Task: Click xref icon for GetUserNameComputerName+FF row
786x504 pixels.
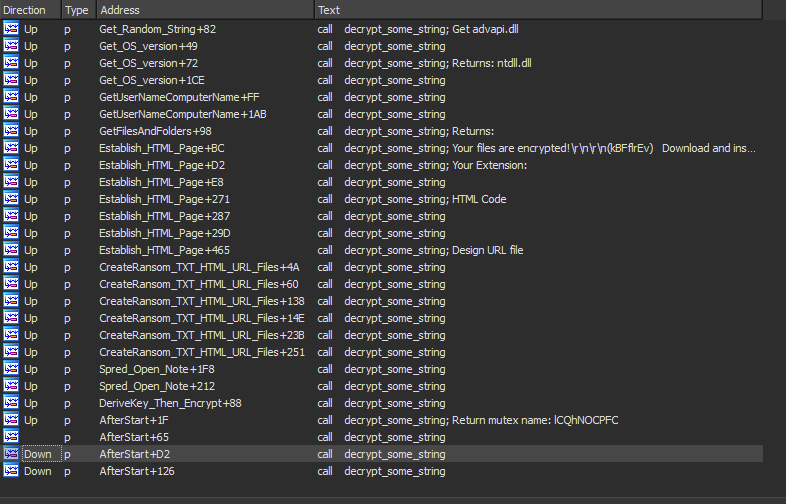Action: tap(11, 97)
